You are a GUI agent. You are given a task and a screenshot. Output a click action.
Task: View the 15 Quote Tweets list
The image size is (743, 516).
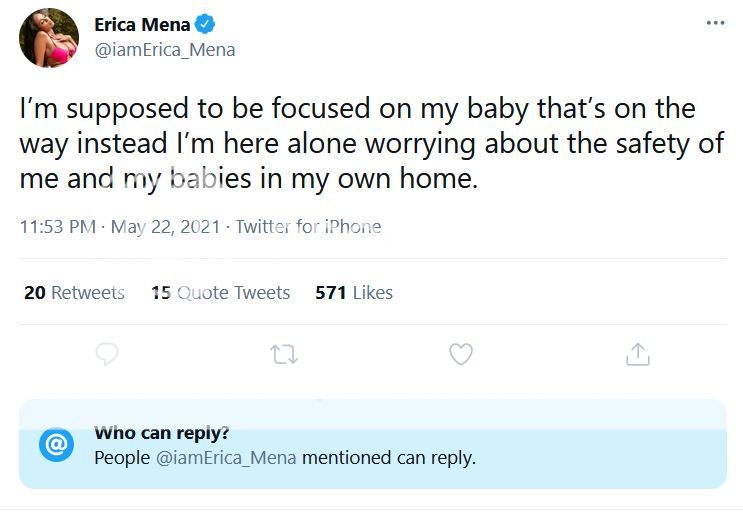220,293
